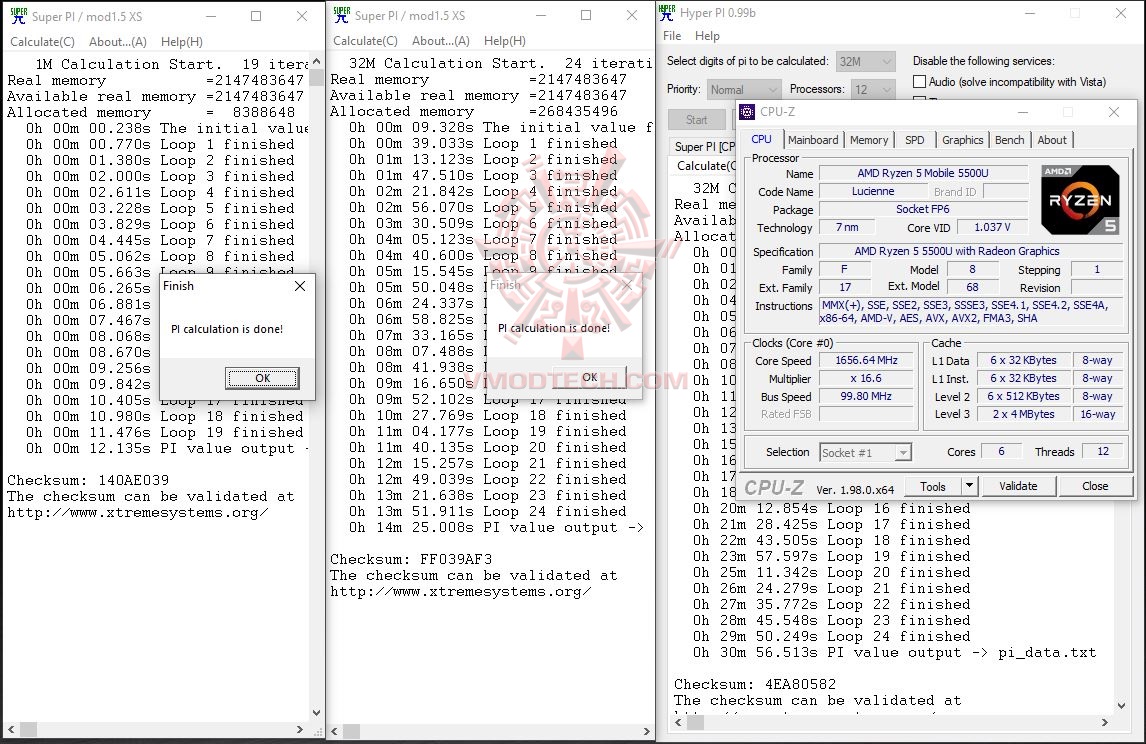1146x744 pixels.
Task: Click the Cores value 6 in CPU-Z
Action: 1001,452
